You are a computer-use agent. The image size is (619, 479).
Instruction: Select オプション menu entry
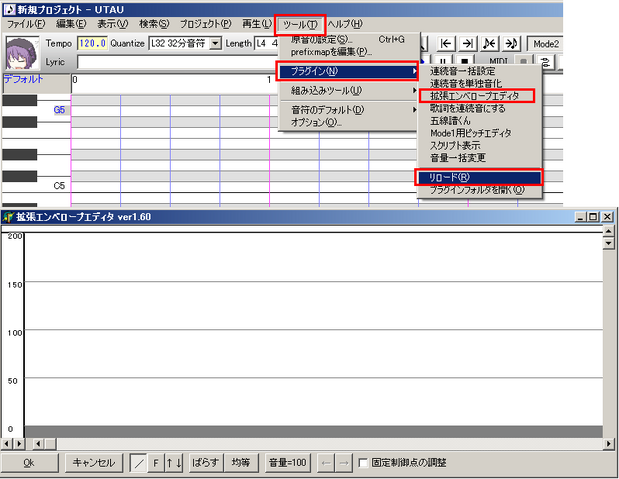pyautogui.click(x=349, y=122)
